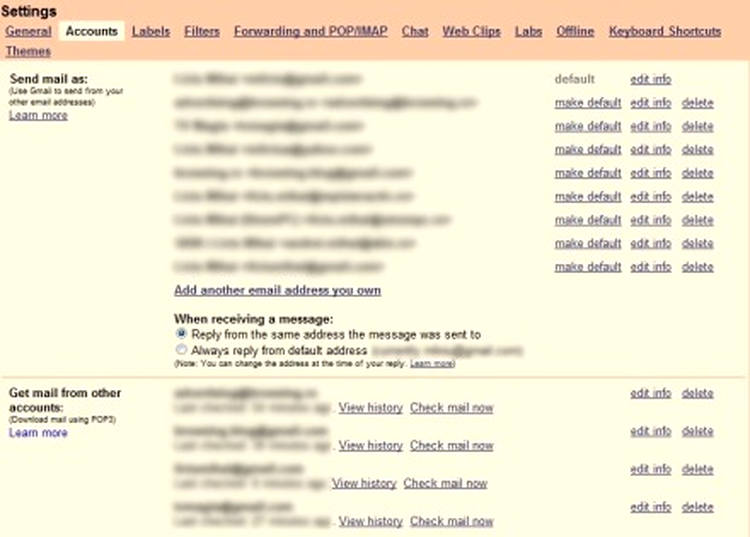Edit info for eighth Send mail address
Image resolution: width=750 pixels, height=537 pixels.
tap(651, 243)
